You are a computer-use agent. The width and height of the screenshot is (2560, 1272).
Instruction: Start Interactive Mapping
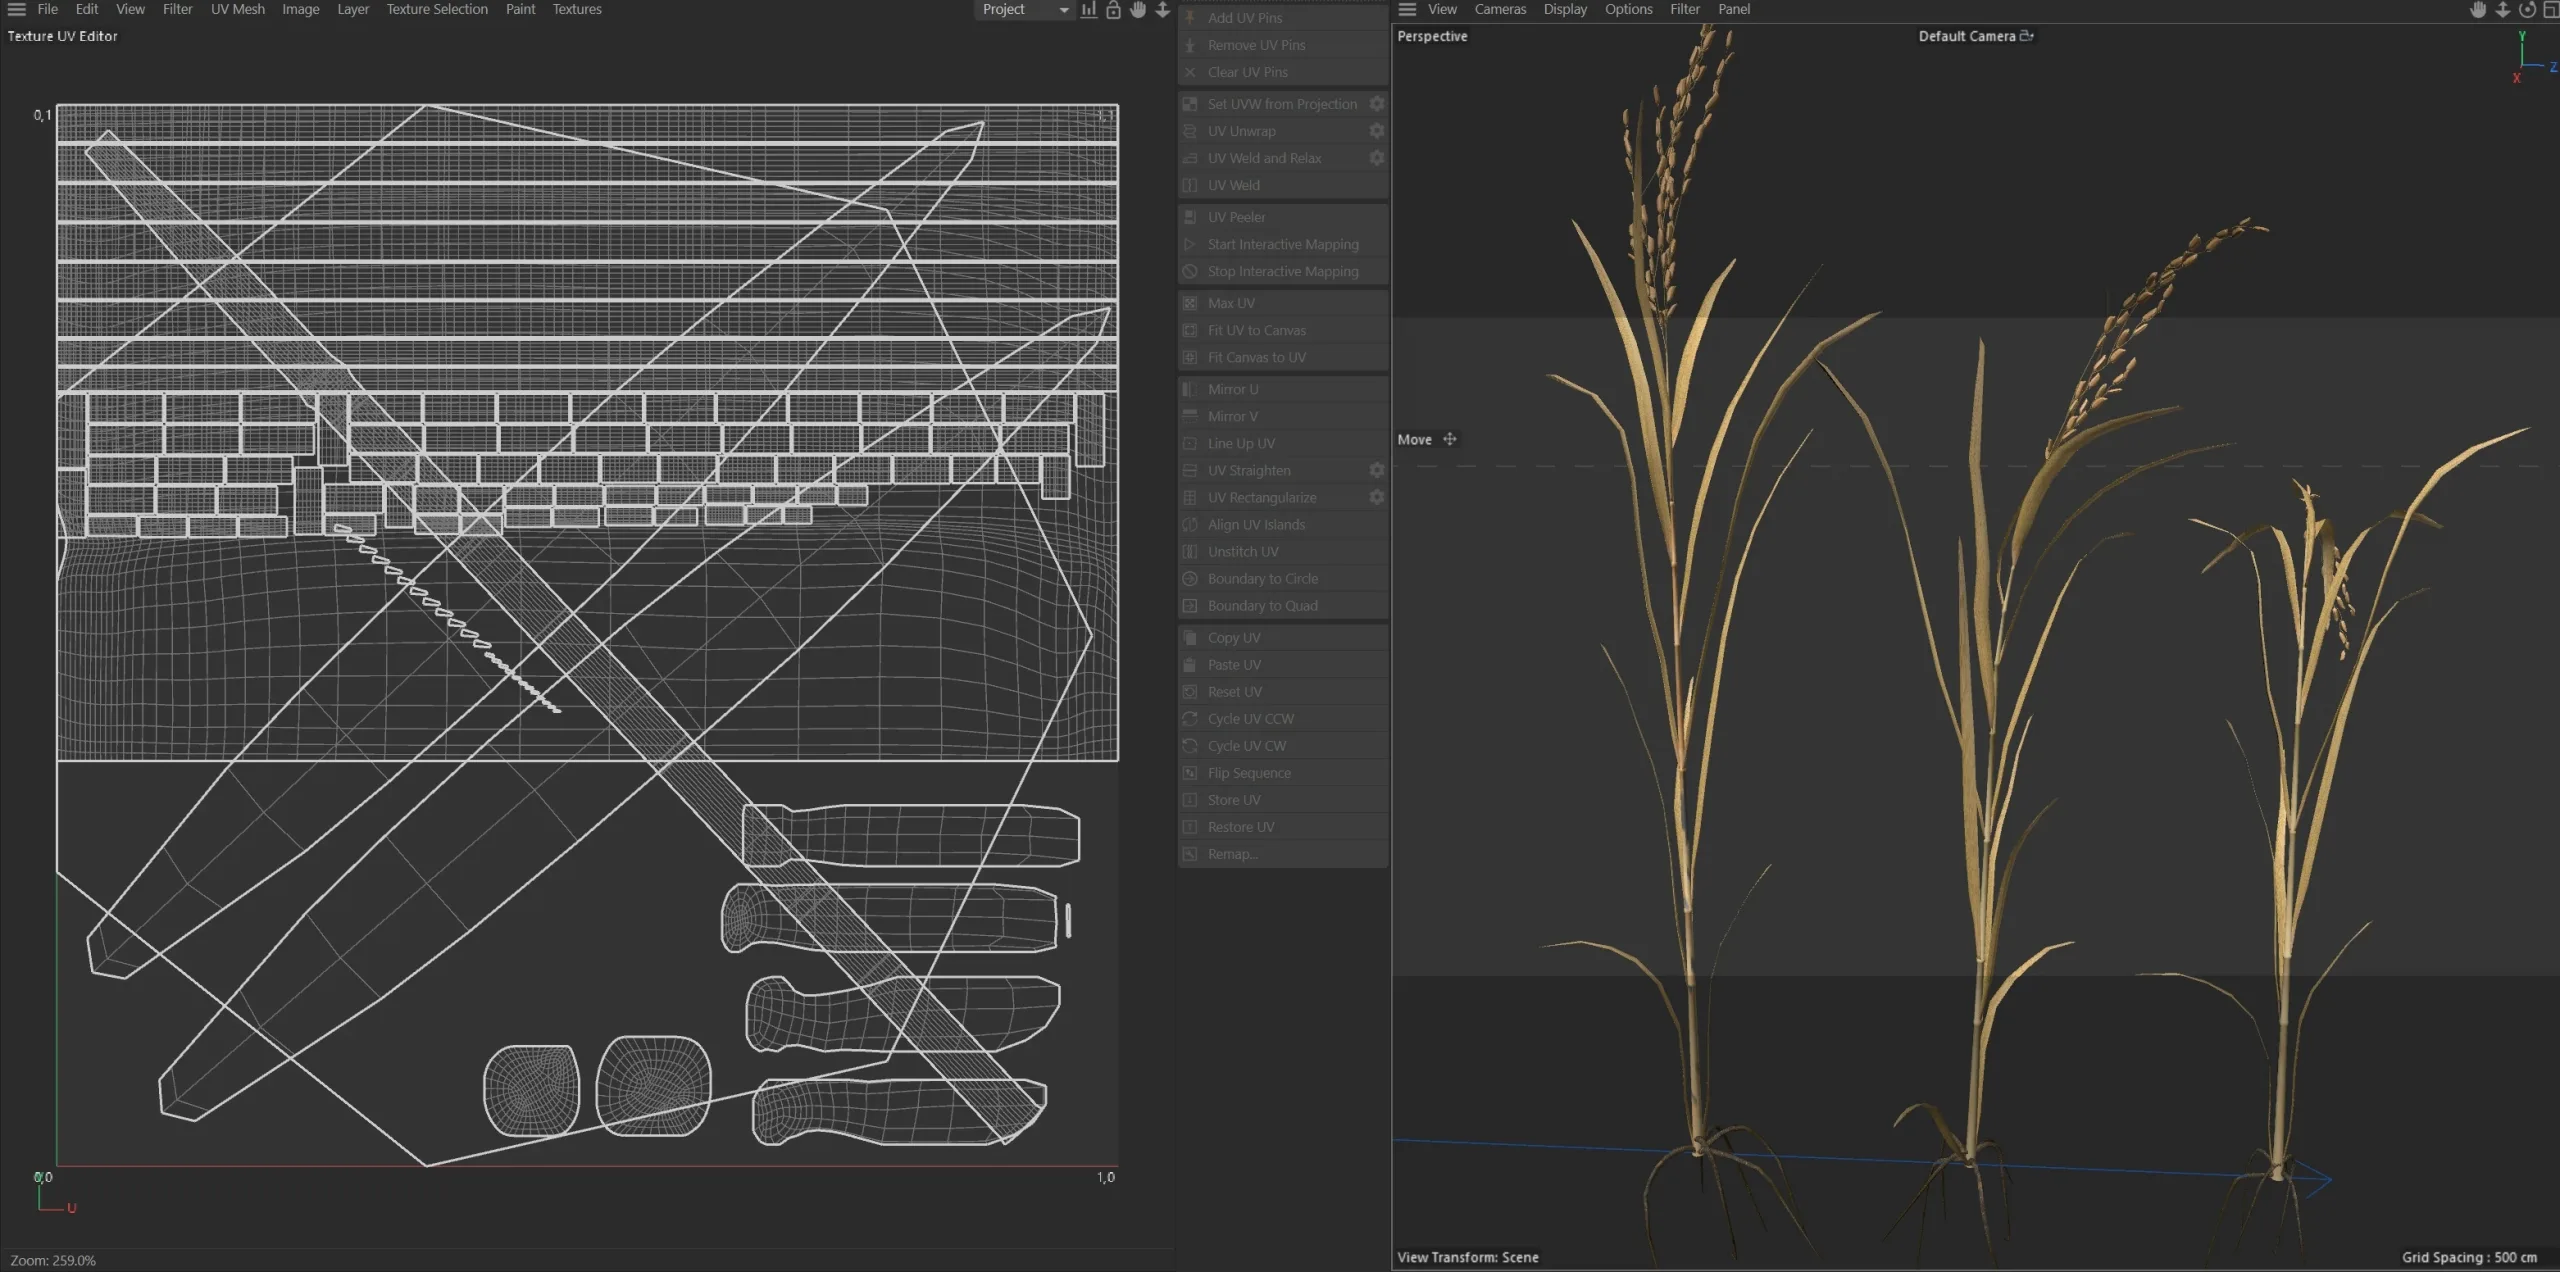point(1282,244)
